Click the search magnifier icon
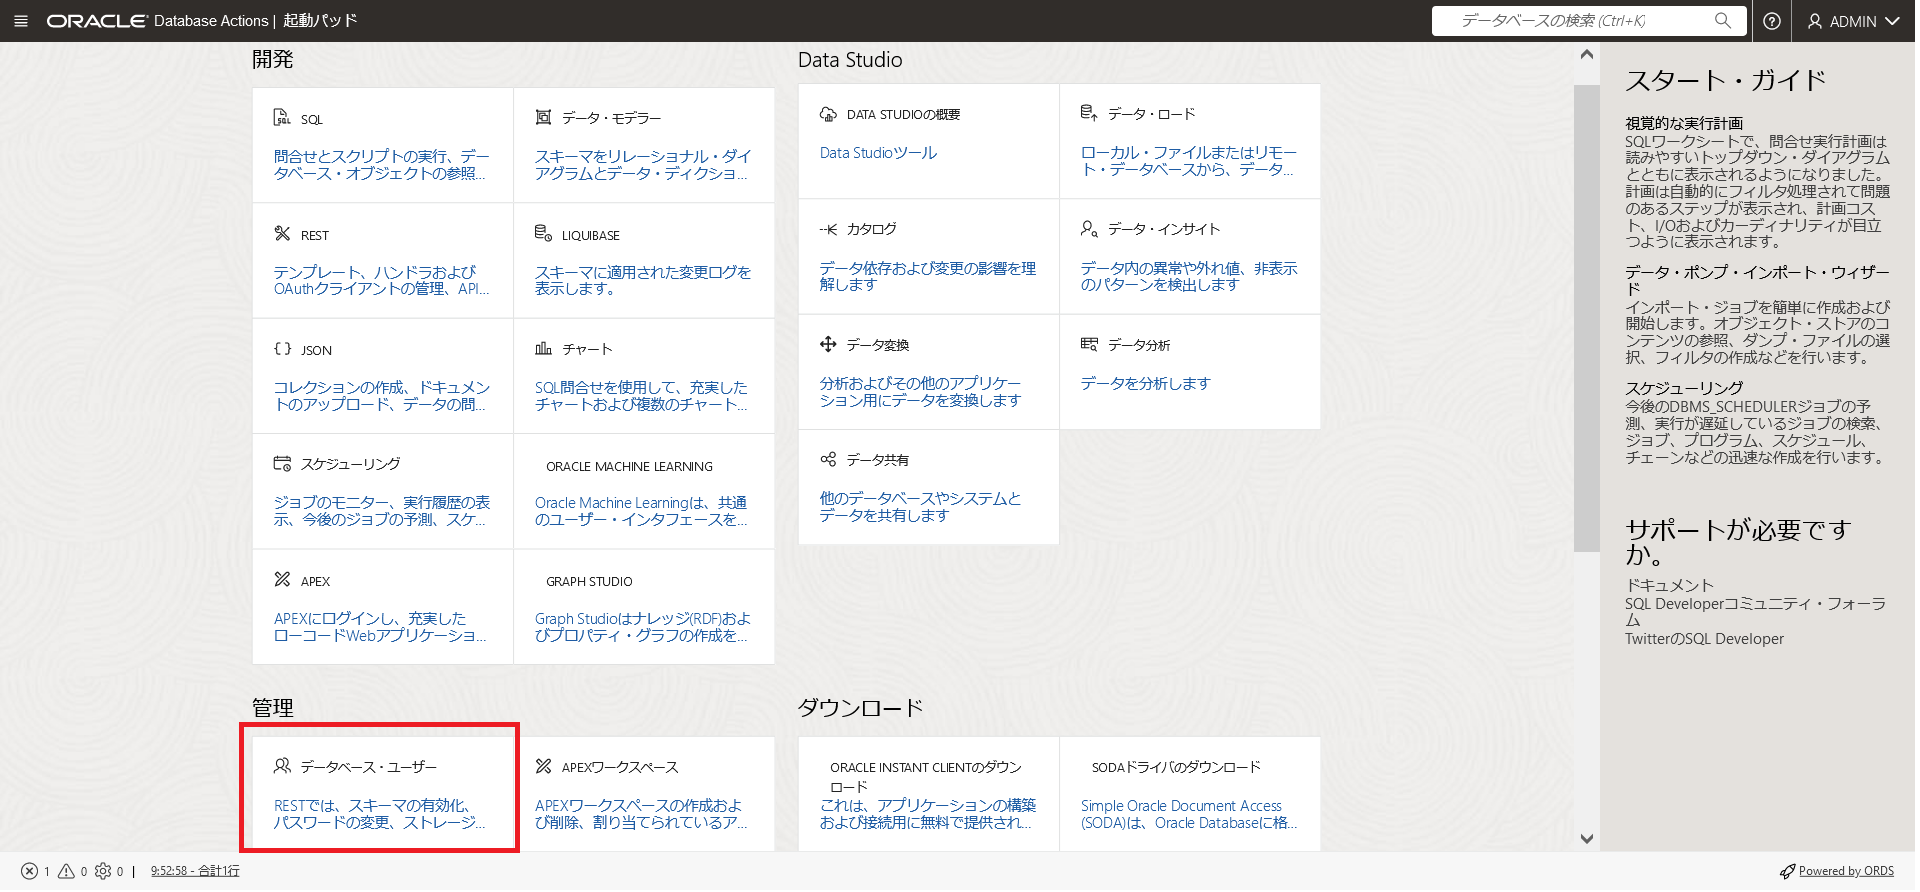Viewport: 1920px width, 892px height. click(1723, 20)
